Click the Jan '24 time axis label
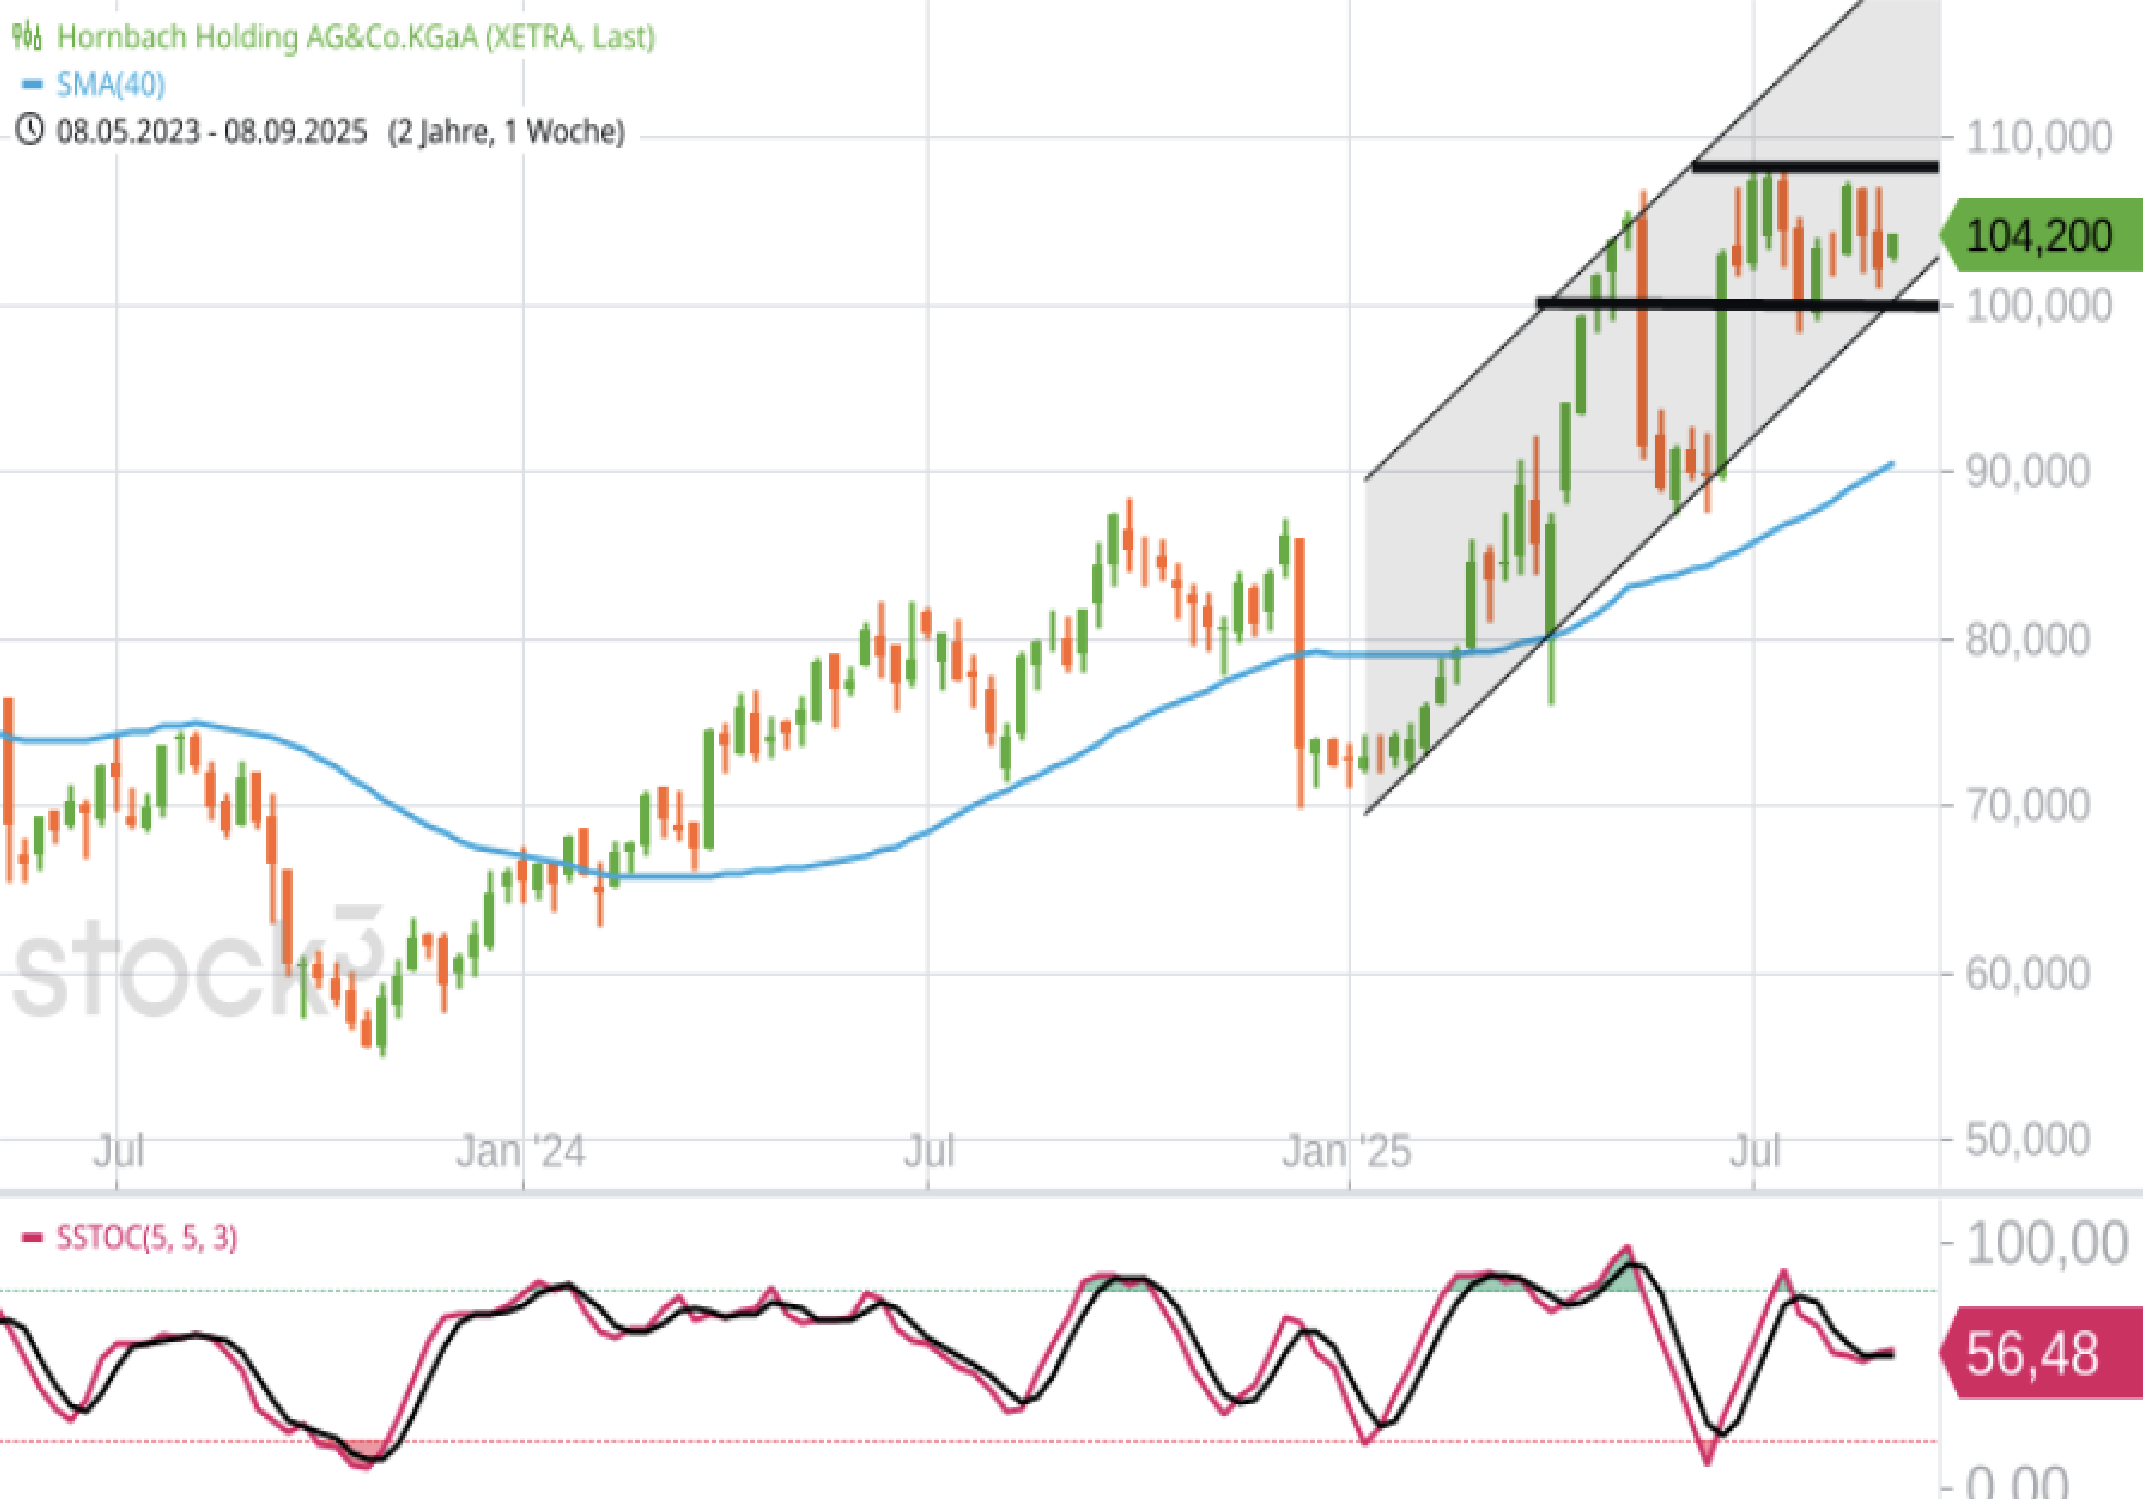 521,1152
